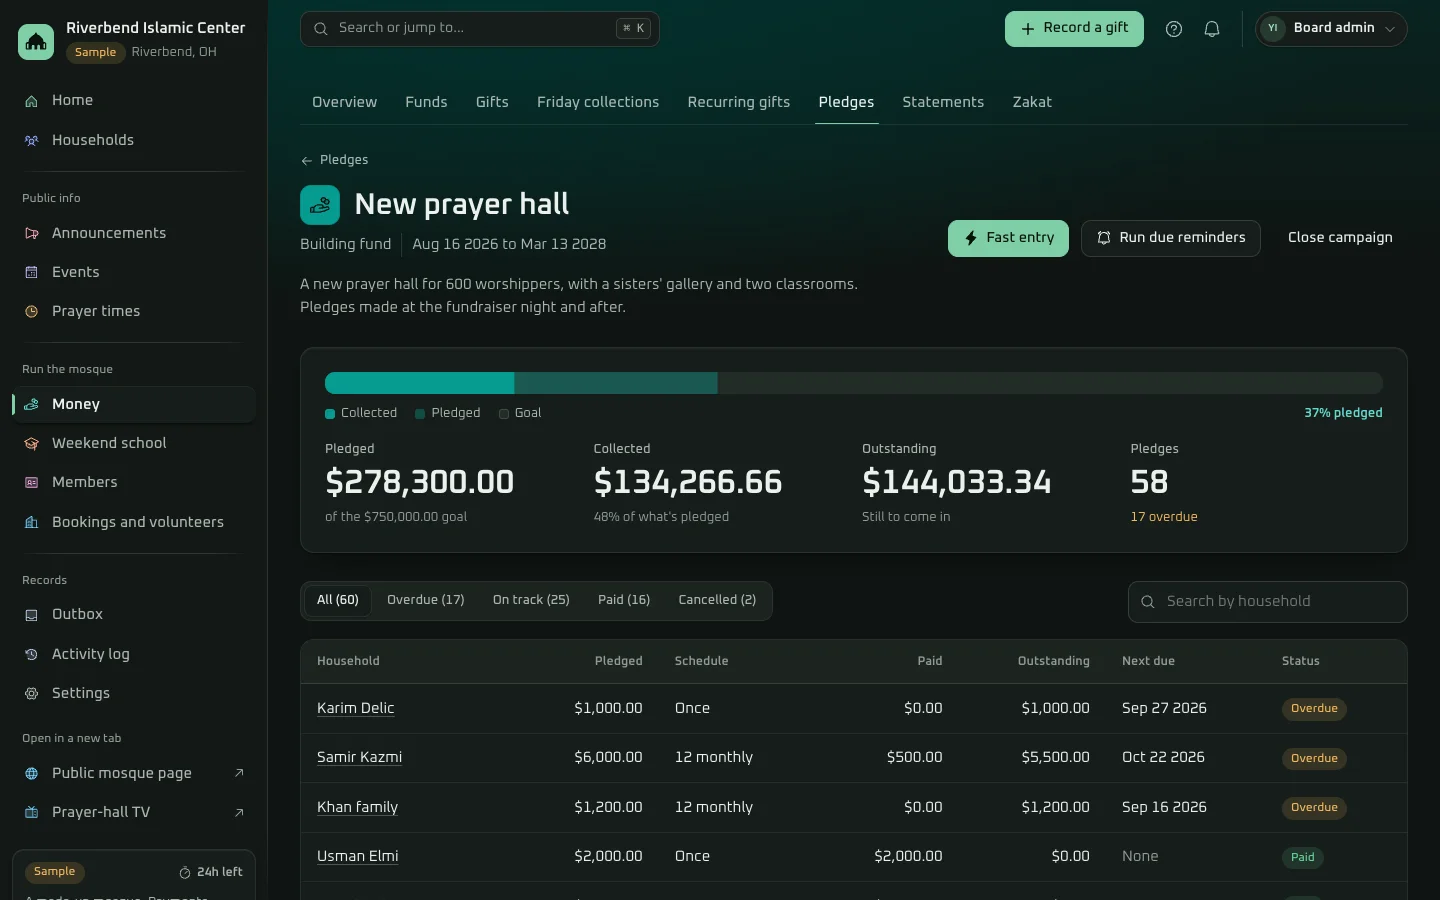
Task: Show Cancelled (2) pledges
Action: [717, 600]
